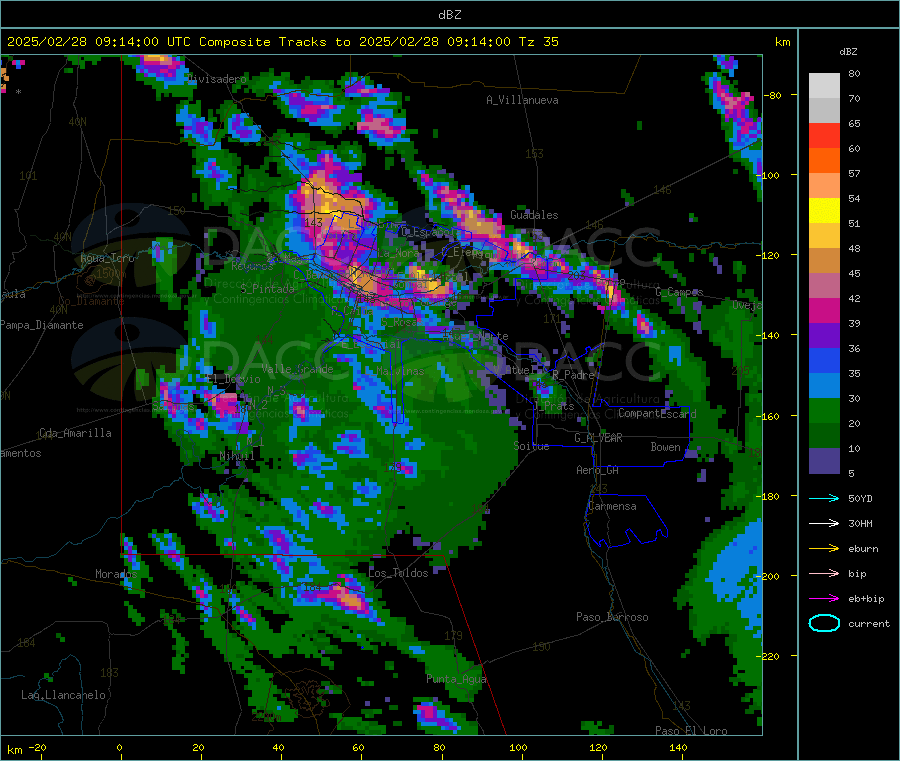900x761 pixels.
Task: Click the Guadales map label
Action: click(x=534, y=215)
